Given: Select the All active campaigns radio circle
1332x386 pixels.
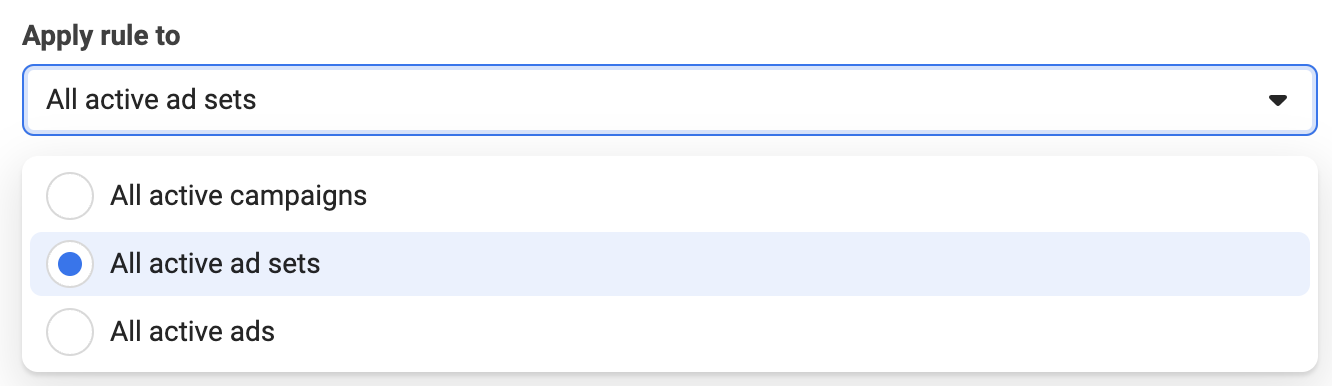Looking at the screenshot, I should point(70,196).
